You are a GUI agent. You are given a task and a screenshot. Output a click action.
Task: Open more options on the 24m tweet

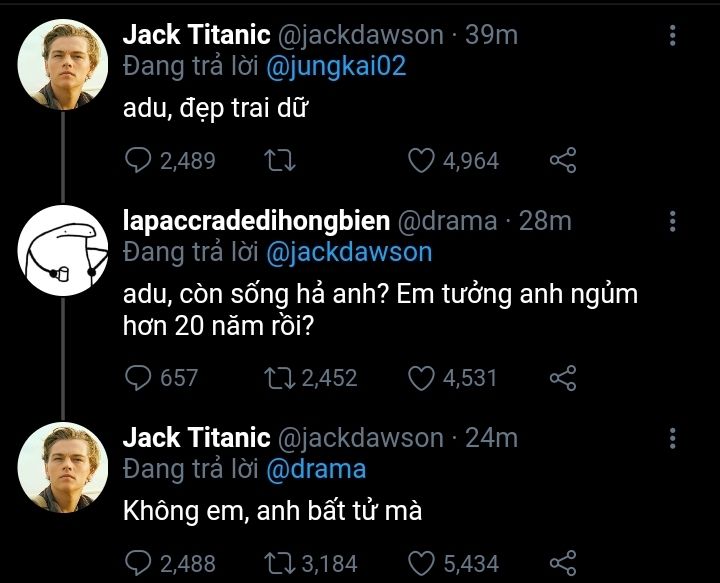(672, 438)
